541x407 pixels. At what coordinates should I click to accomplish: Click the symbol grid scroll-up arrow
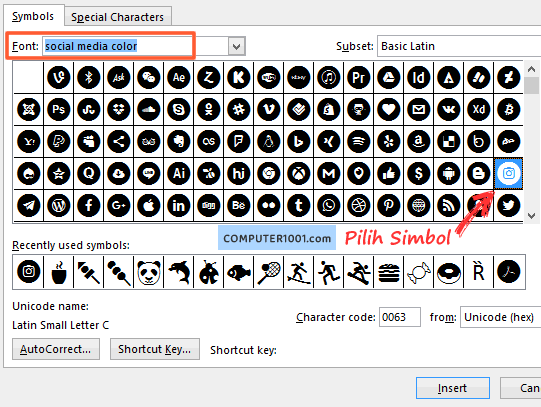click(x=531, y=69)
